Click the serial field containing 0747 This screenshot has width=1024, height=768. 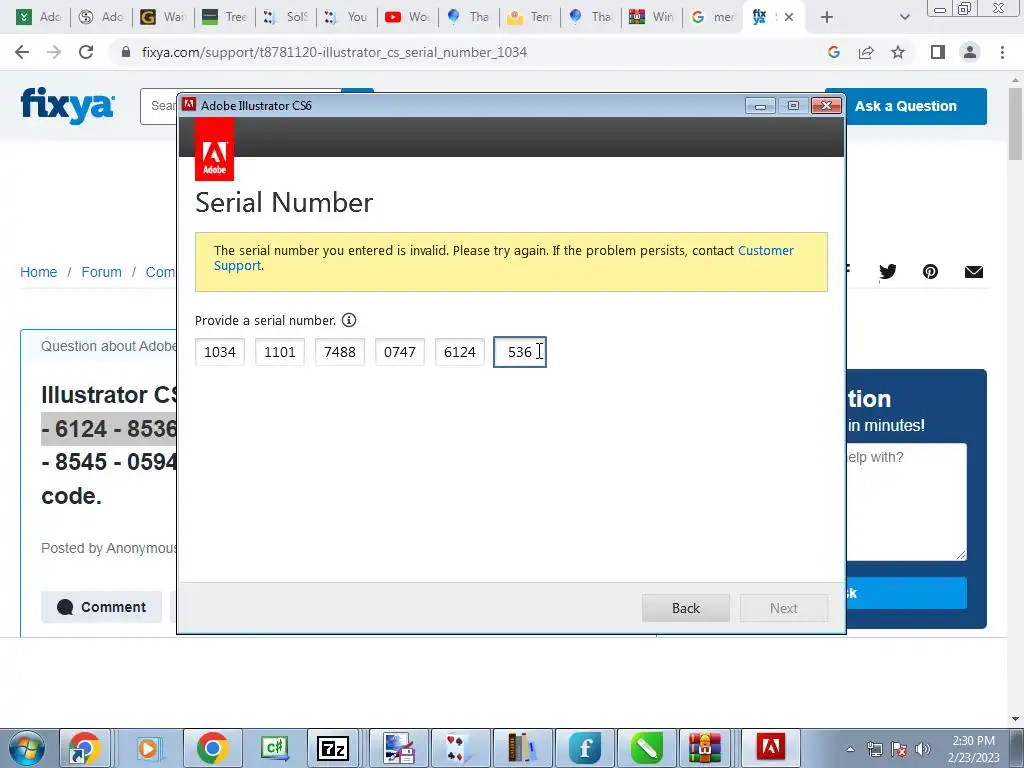(x=400, y=352)
